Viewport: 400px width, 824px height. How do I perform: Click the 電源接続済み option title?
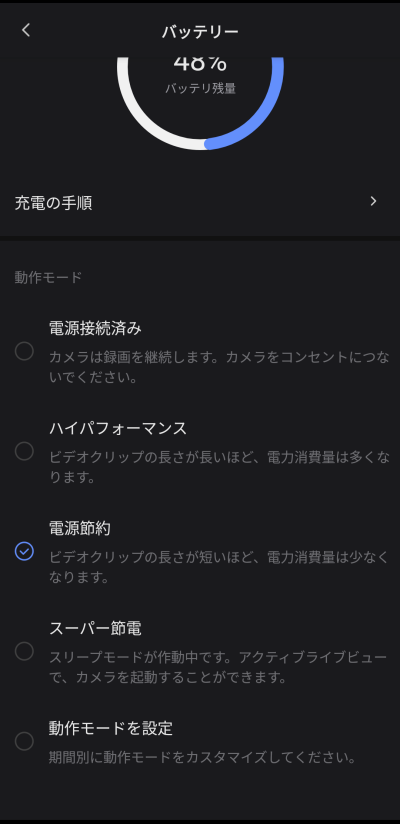coord(95,329)
